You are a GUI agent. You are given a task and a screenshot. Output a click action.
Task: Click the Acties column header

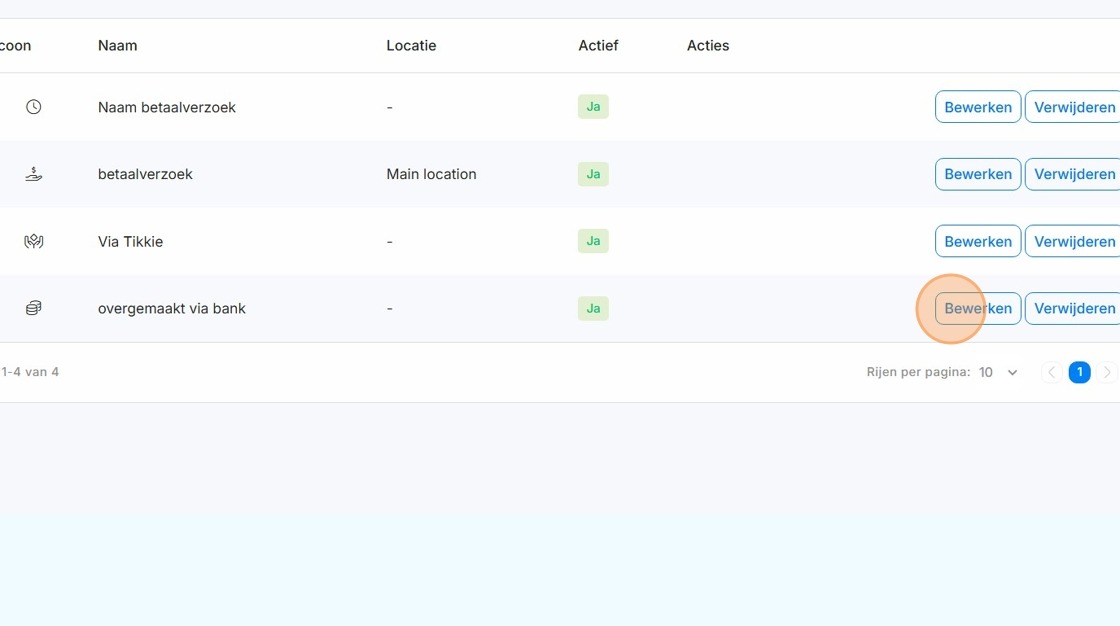pyautogui.click(x=708, y=46)
